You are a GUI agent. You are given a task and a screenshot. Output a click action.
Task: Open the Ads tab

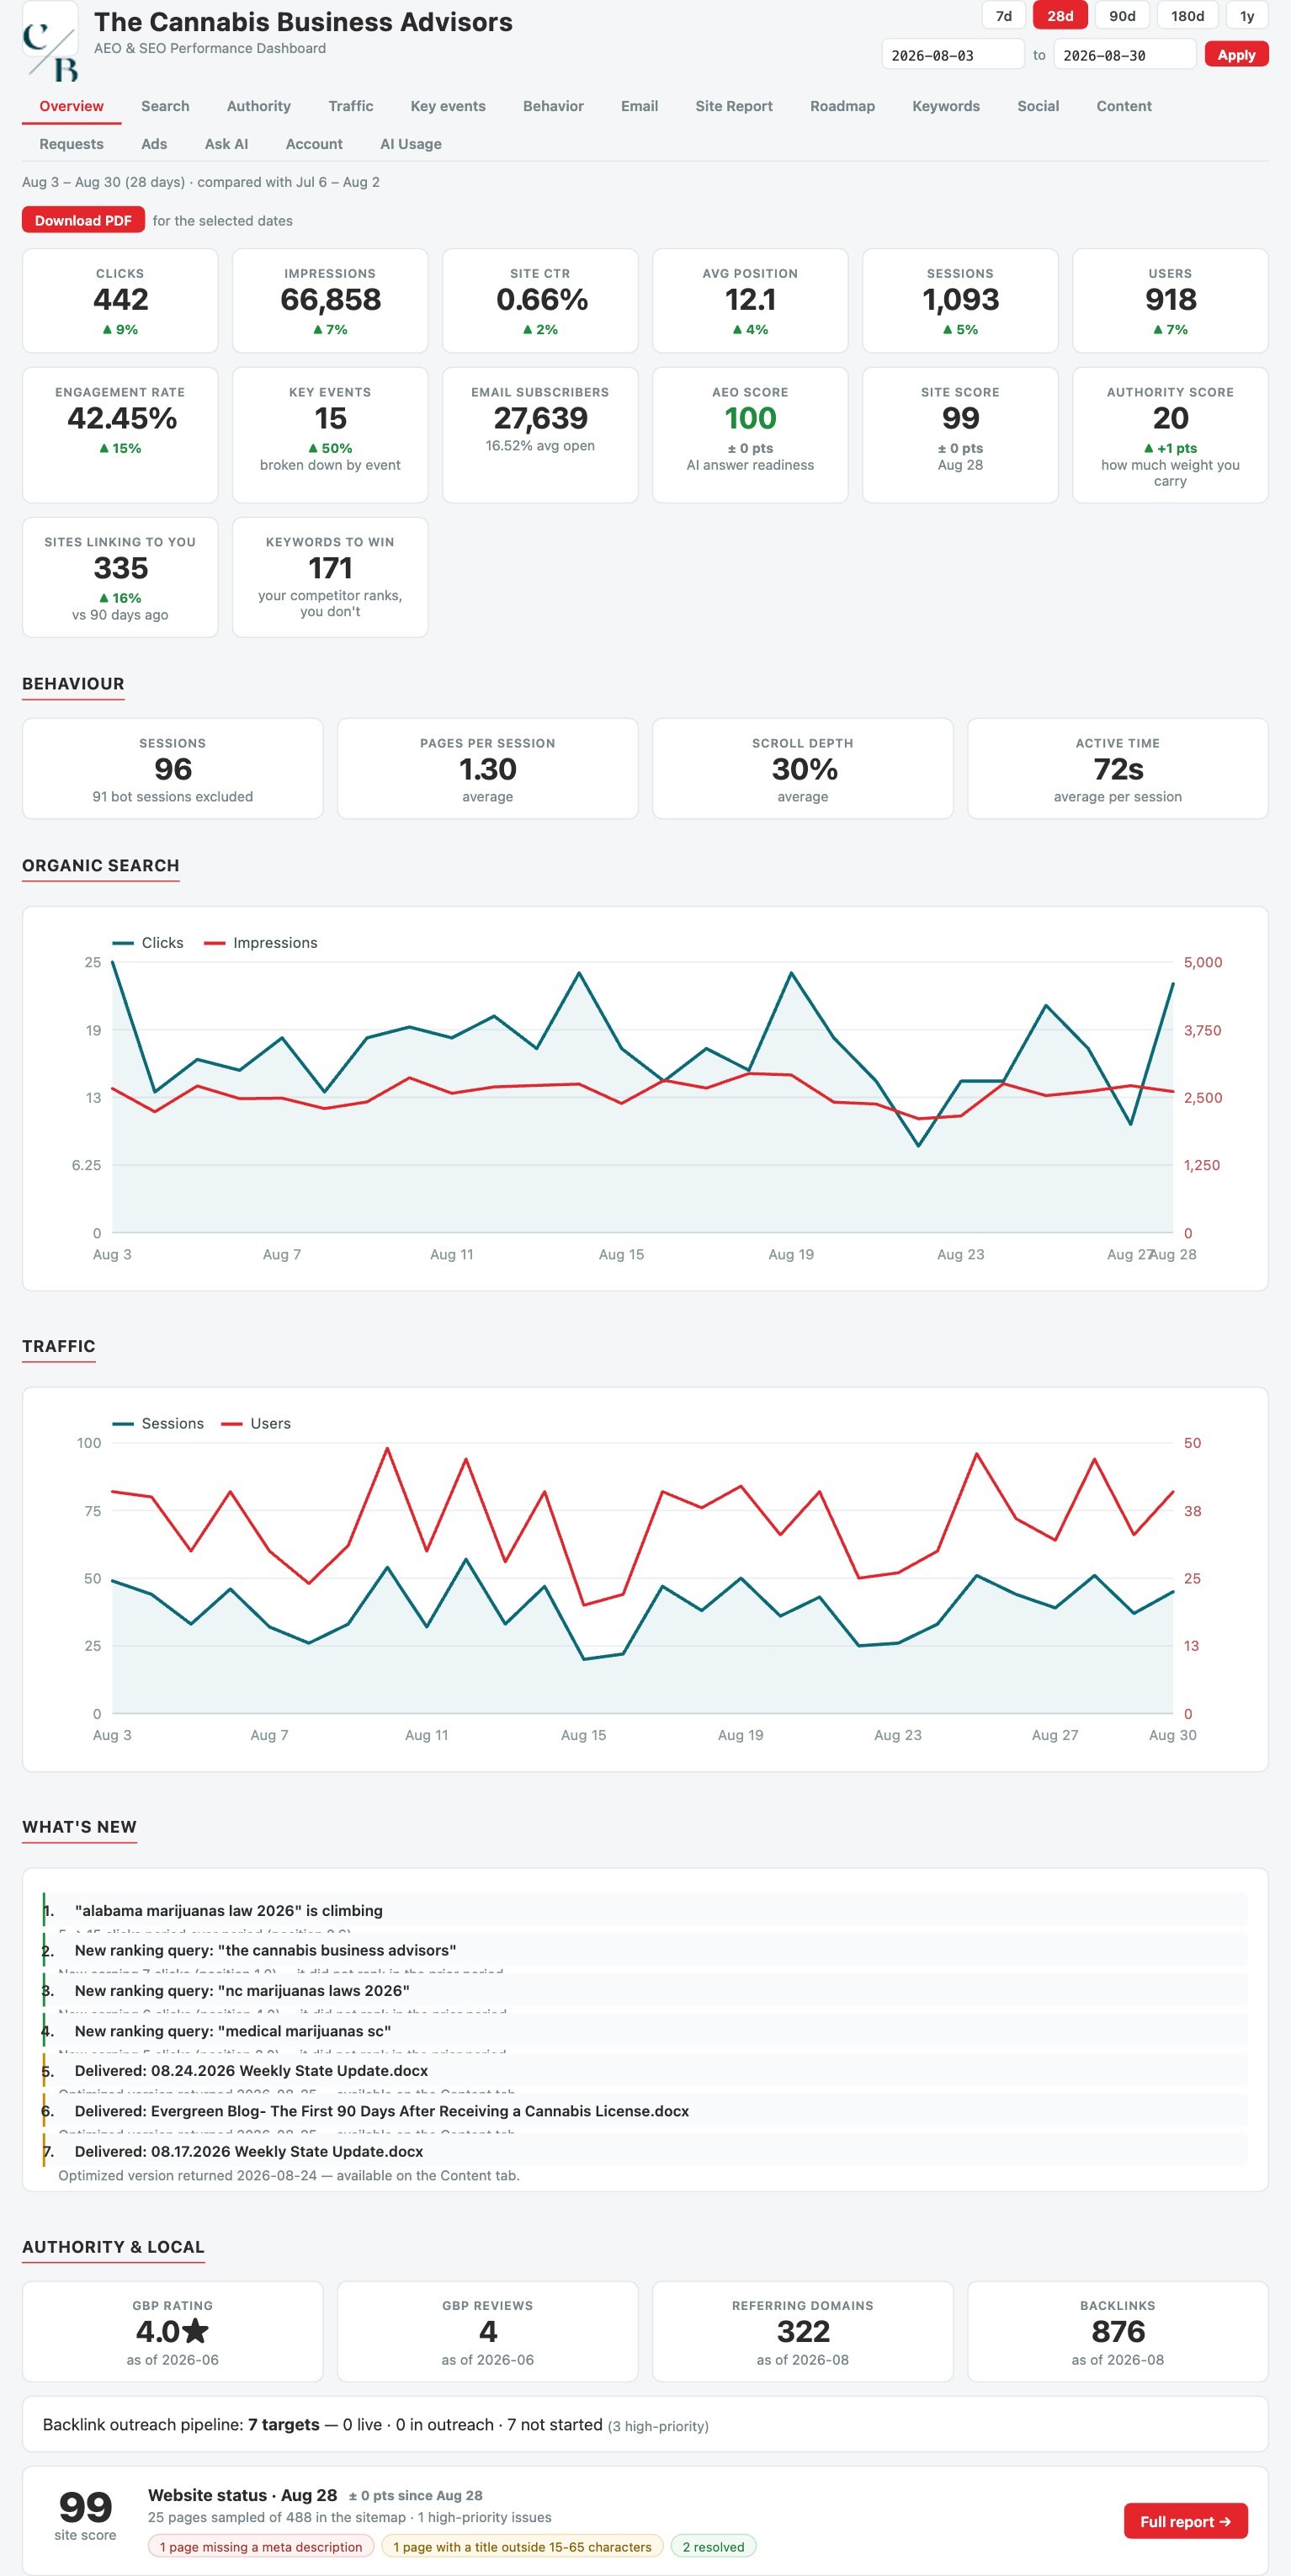click(x=154, y=144)
